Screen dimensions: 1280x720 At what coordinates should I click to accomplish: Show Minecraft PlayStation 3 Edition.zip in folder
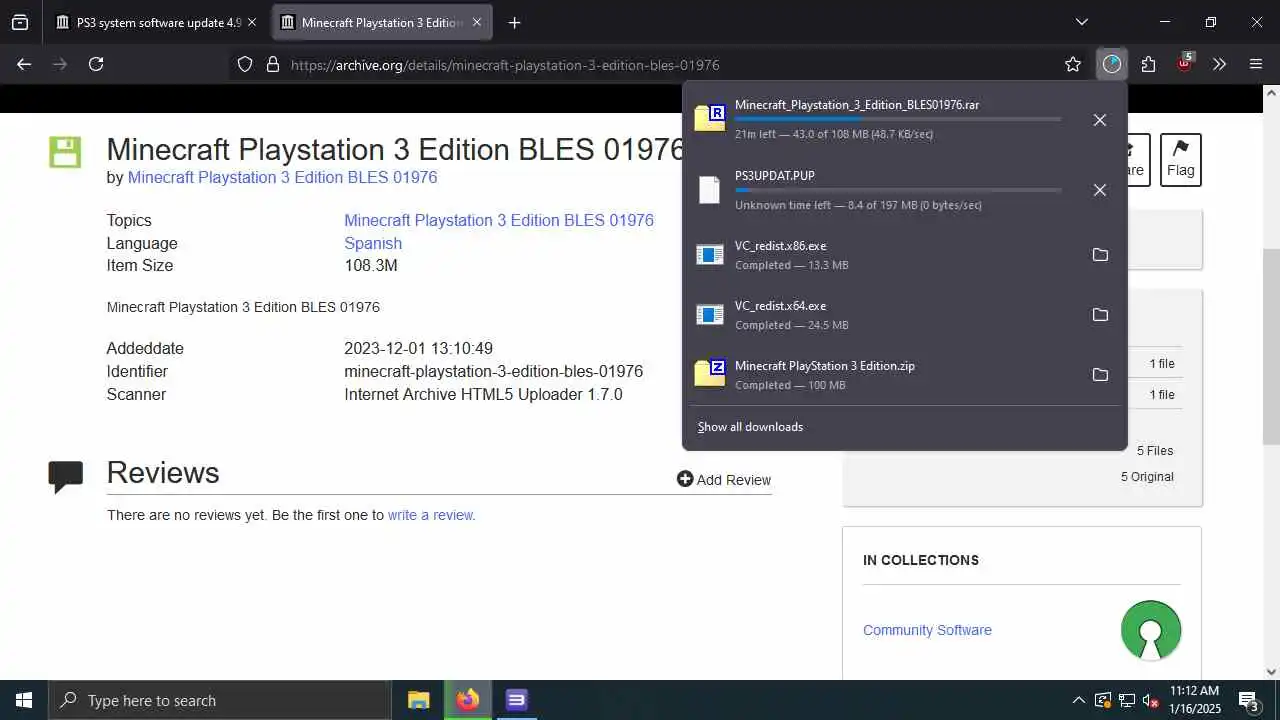[x=1100, y=375]
